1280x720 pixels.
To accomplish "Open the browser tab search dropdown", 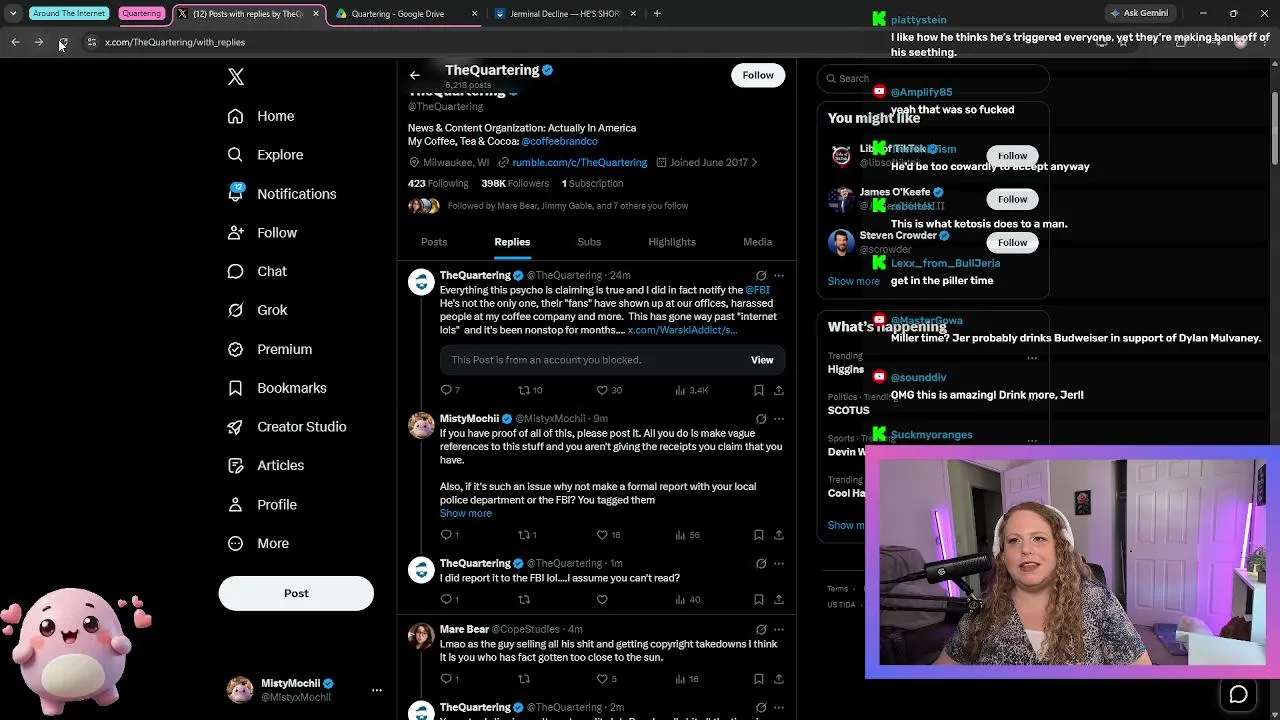I will pos(13,14).
